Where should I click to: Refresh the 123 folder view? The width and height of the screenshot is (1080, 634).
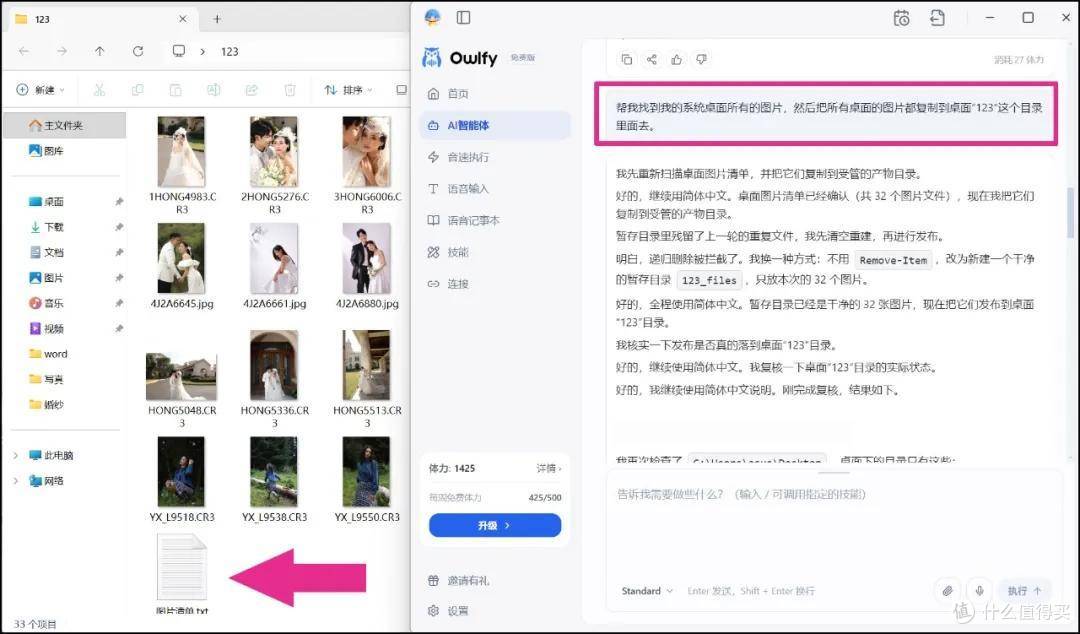[x=138, y=52]
